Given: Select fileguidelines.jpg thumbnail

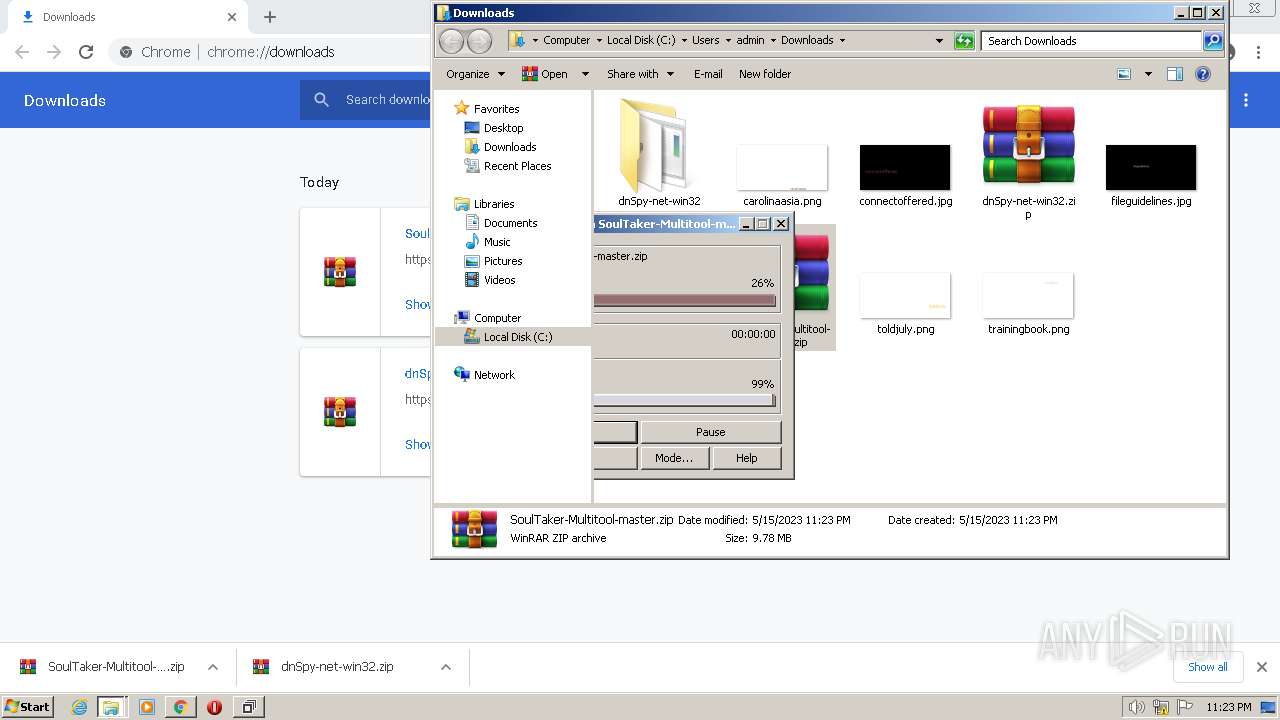Looking at the screenshot, I should coord(1151,167).
